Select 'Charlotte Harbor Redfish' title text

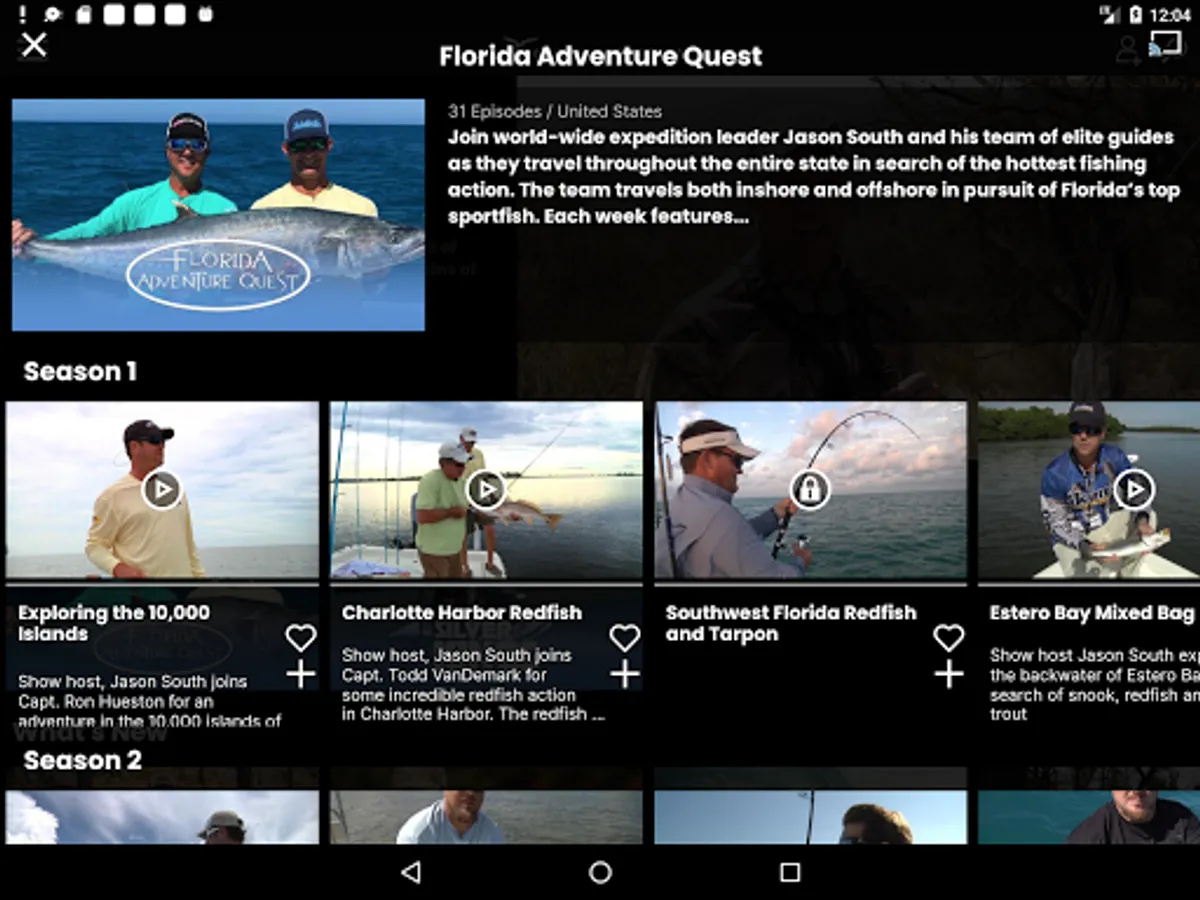pos(462,613)
